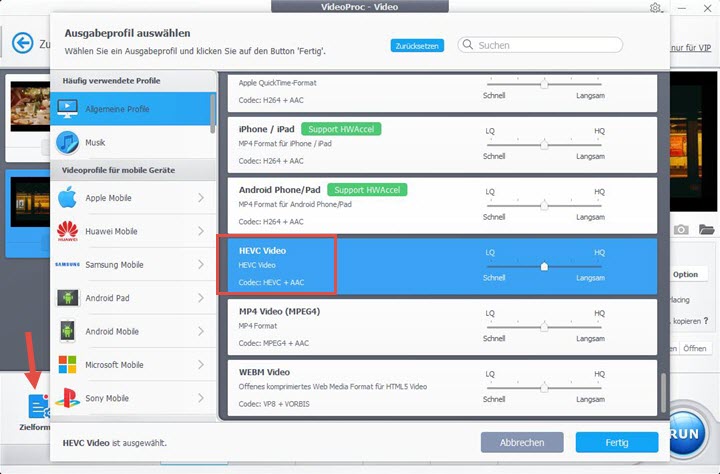Expand Android Mobile profiles chevron
This screenshot has height=474, width=720.
point(201,331)
